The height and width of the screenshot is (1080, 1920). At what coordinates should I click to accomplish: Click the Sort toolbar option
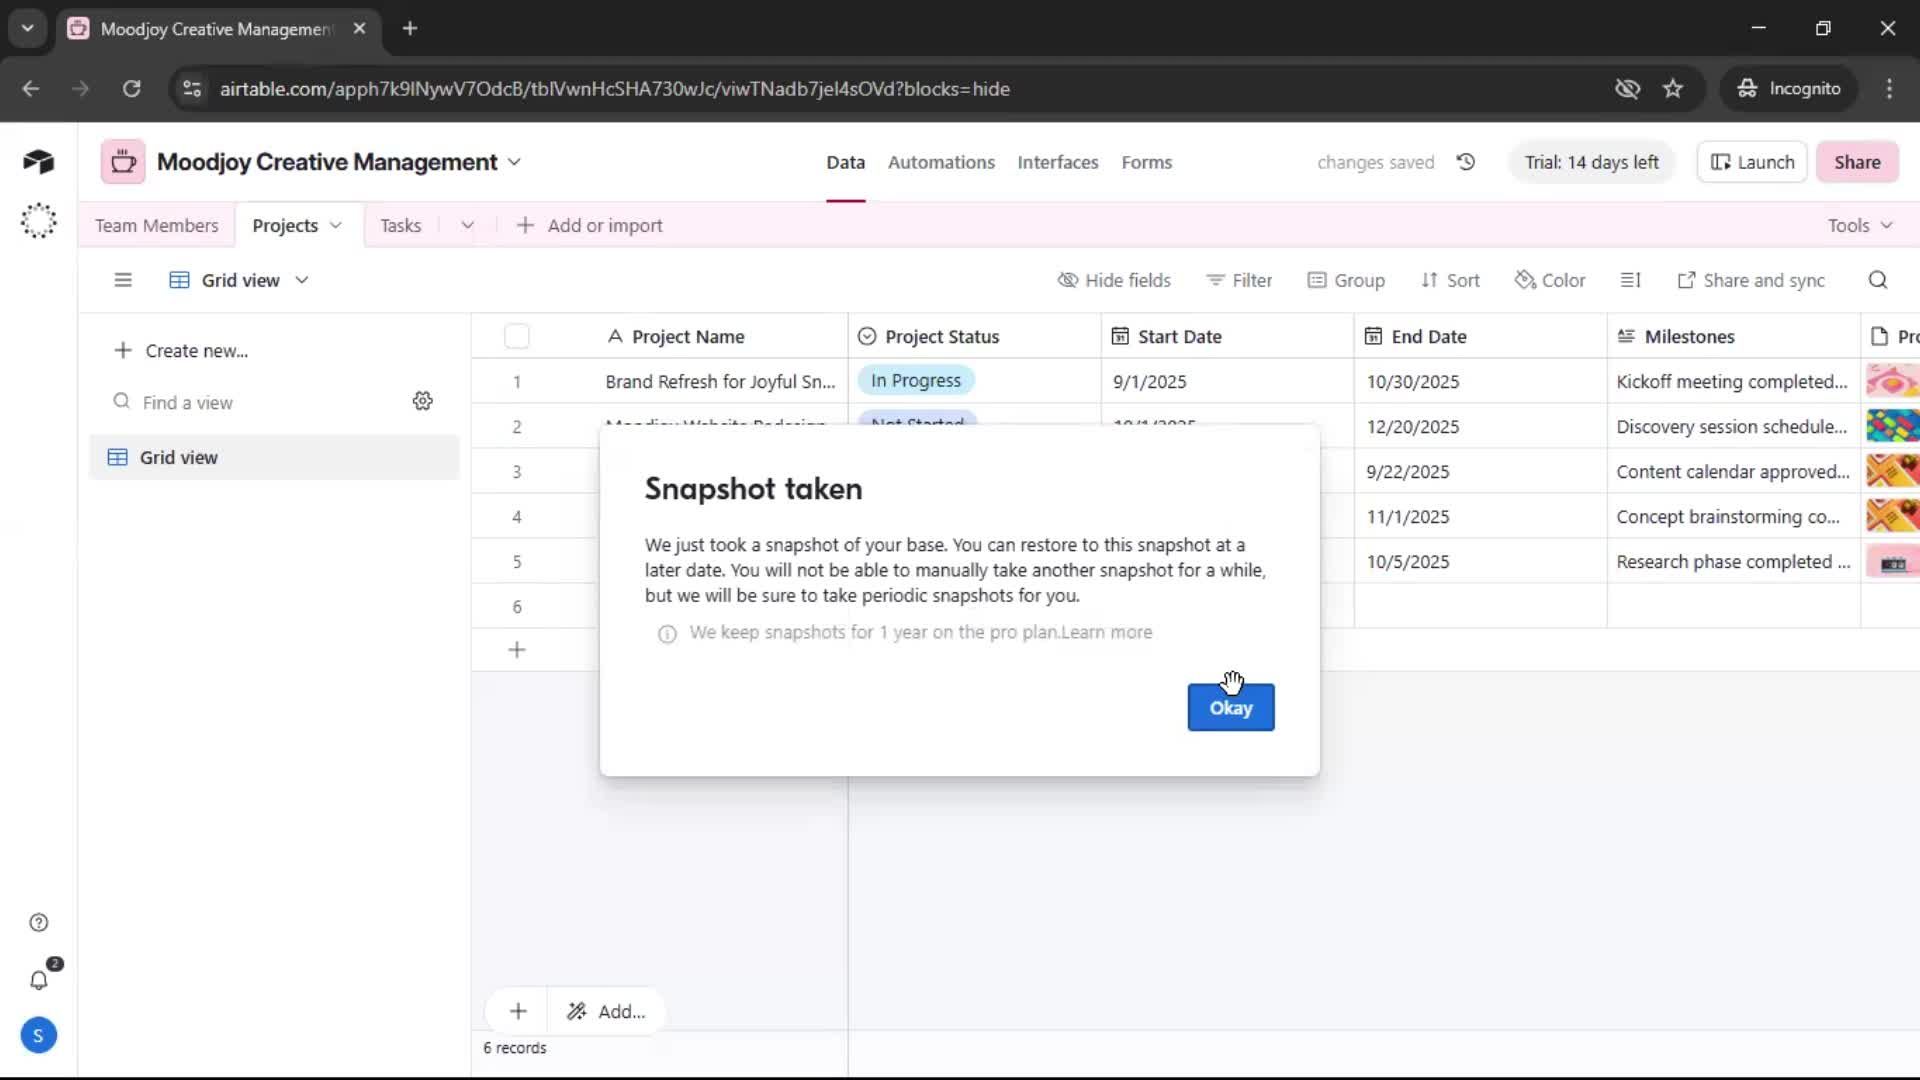coord(1450,280)
